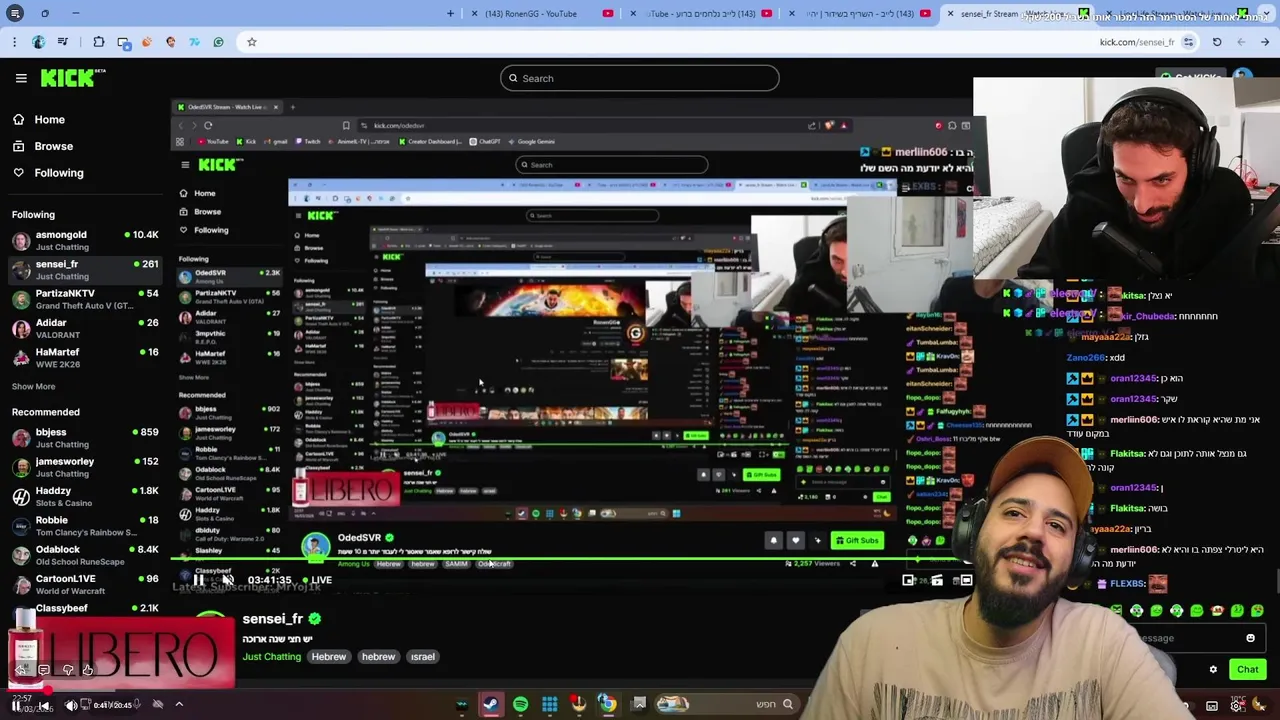1280x720 pixels.
Task: Click the bookmark star in address bar
Action: tap(252, 42)
